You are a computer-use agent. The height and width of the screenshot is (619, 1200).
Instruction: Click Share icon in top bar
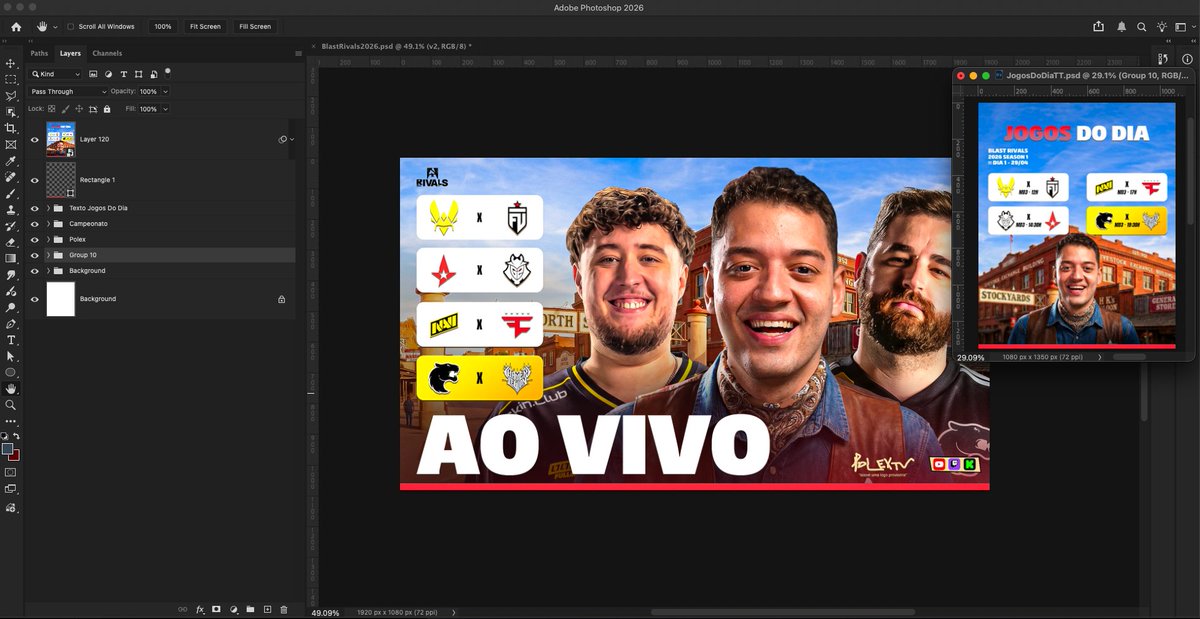coord(1099,26)
